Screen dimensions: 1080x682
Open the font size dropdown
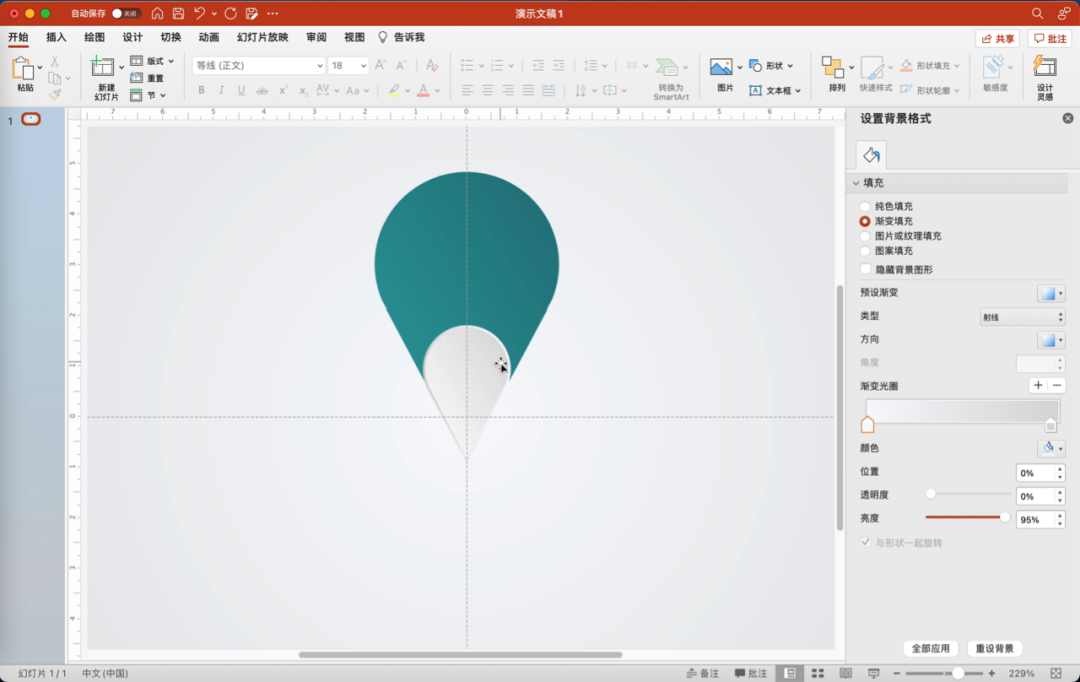click(363, 65)
